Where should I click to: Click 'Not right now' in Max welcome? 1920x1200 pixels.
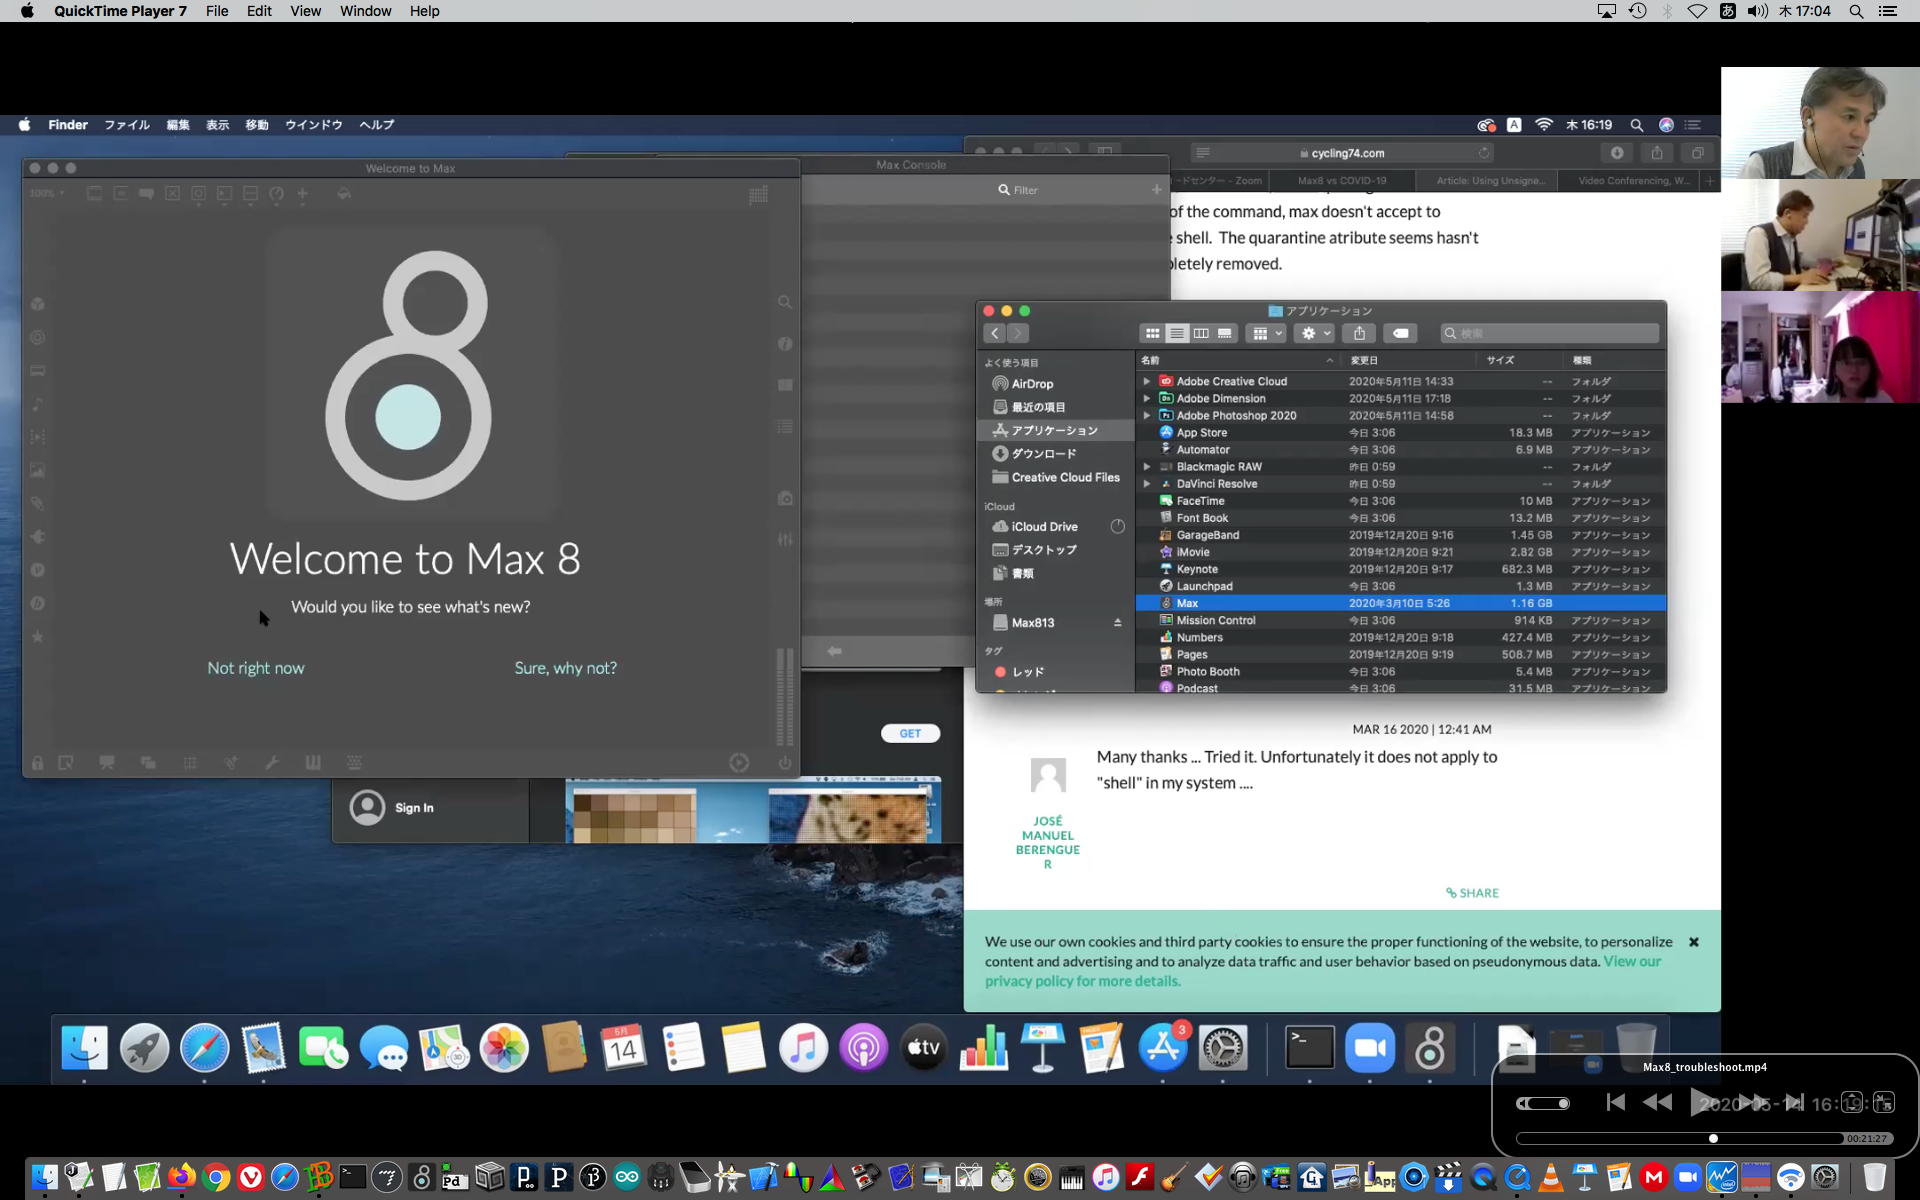255,668
